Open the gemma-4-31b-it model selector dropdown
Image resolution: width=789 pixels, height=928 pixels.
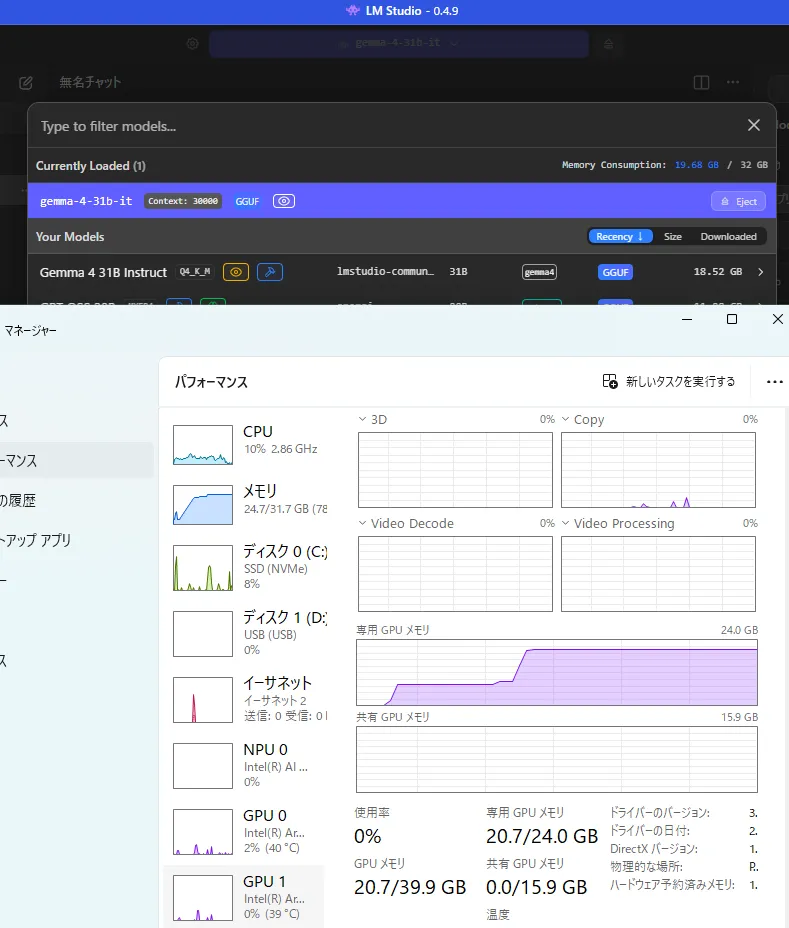click(x=398, y=44)
